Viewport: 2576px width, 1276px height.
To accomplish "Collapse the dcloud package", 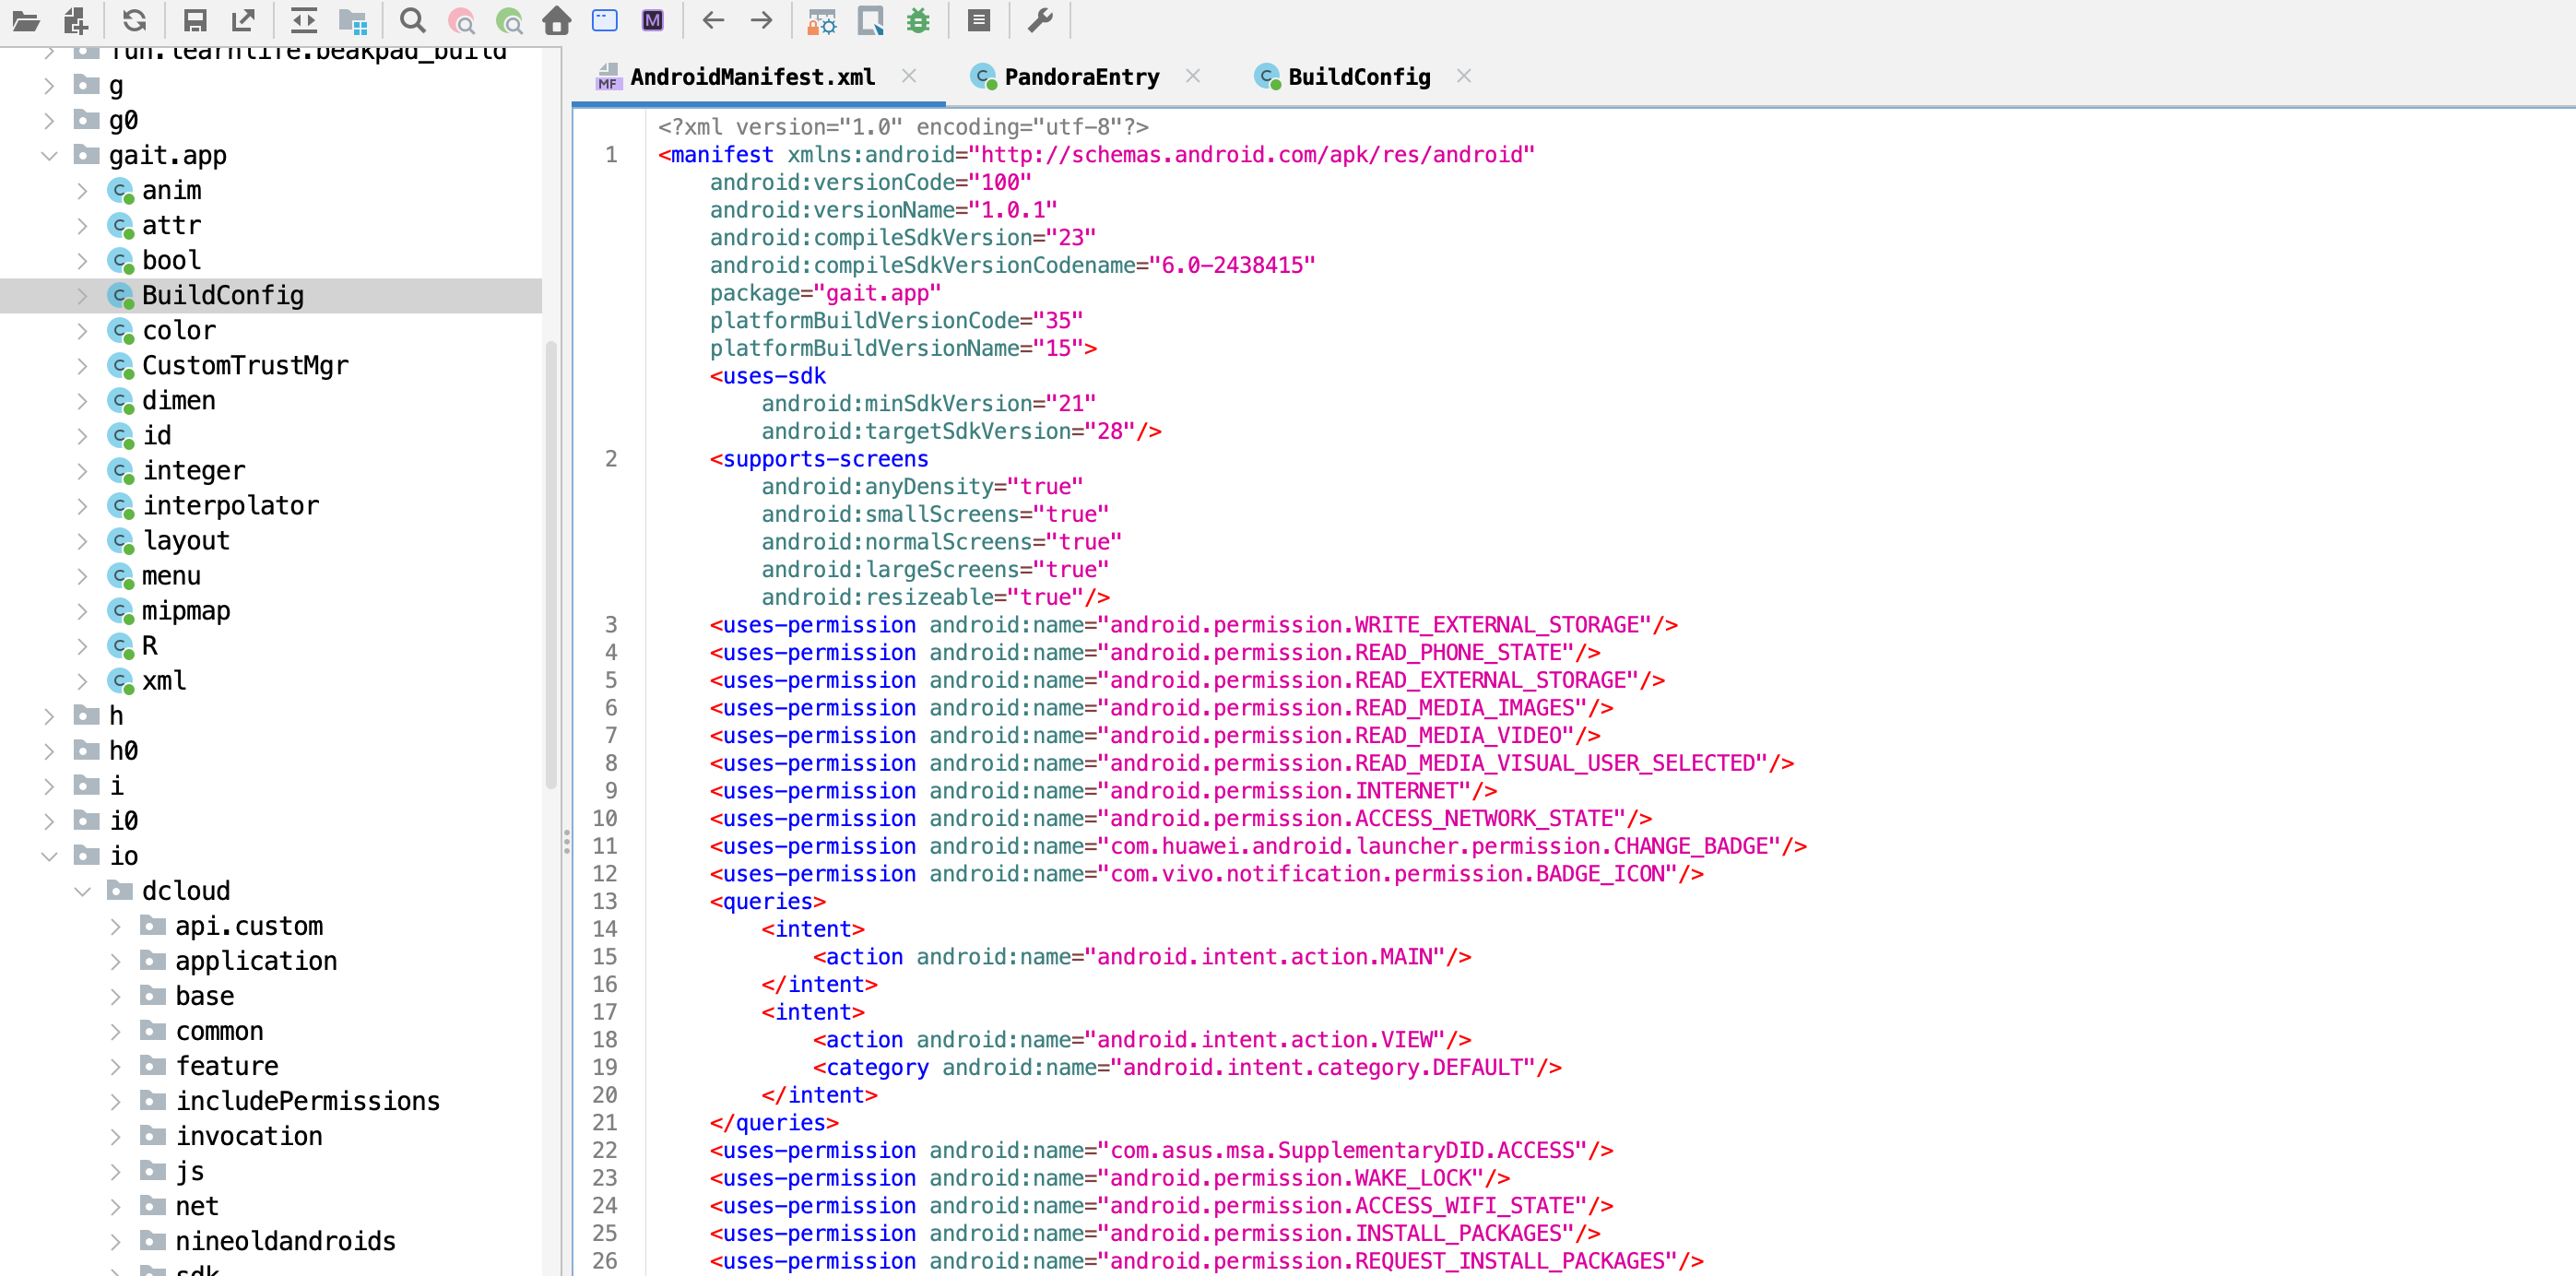I will click(x=82, y=891).
